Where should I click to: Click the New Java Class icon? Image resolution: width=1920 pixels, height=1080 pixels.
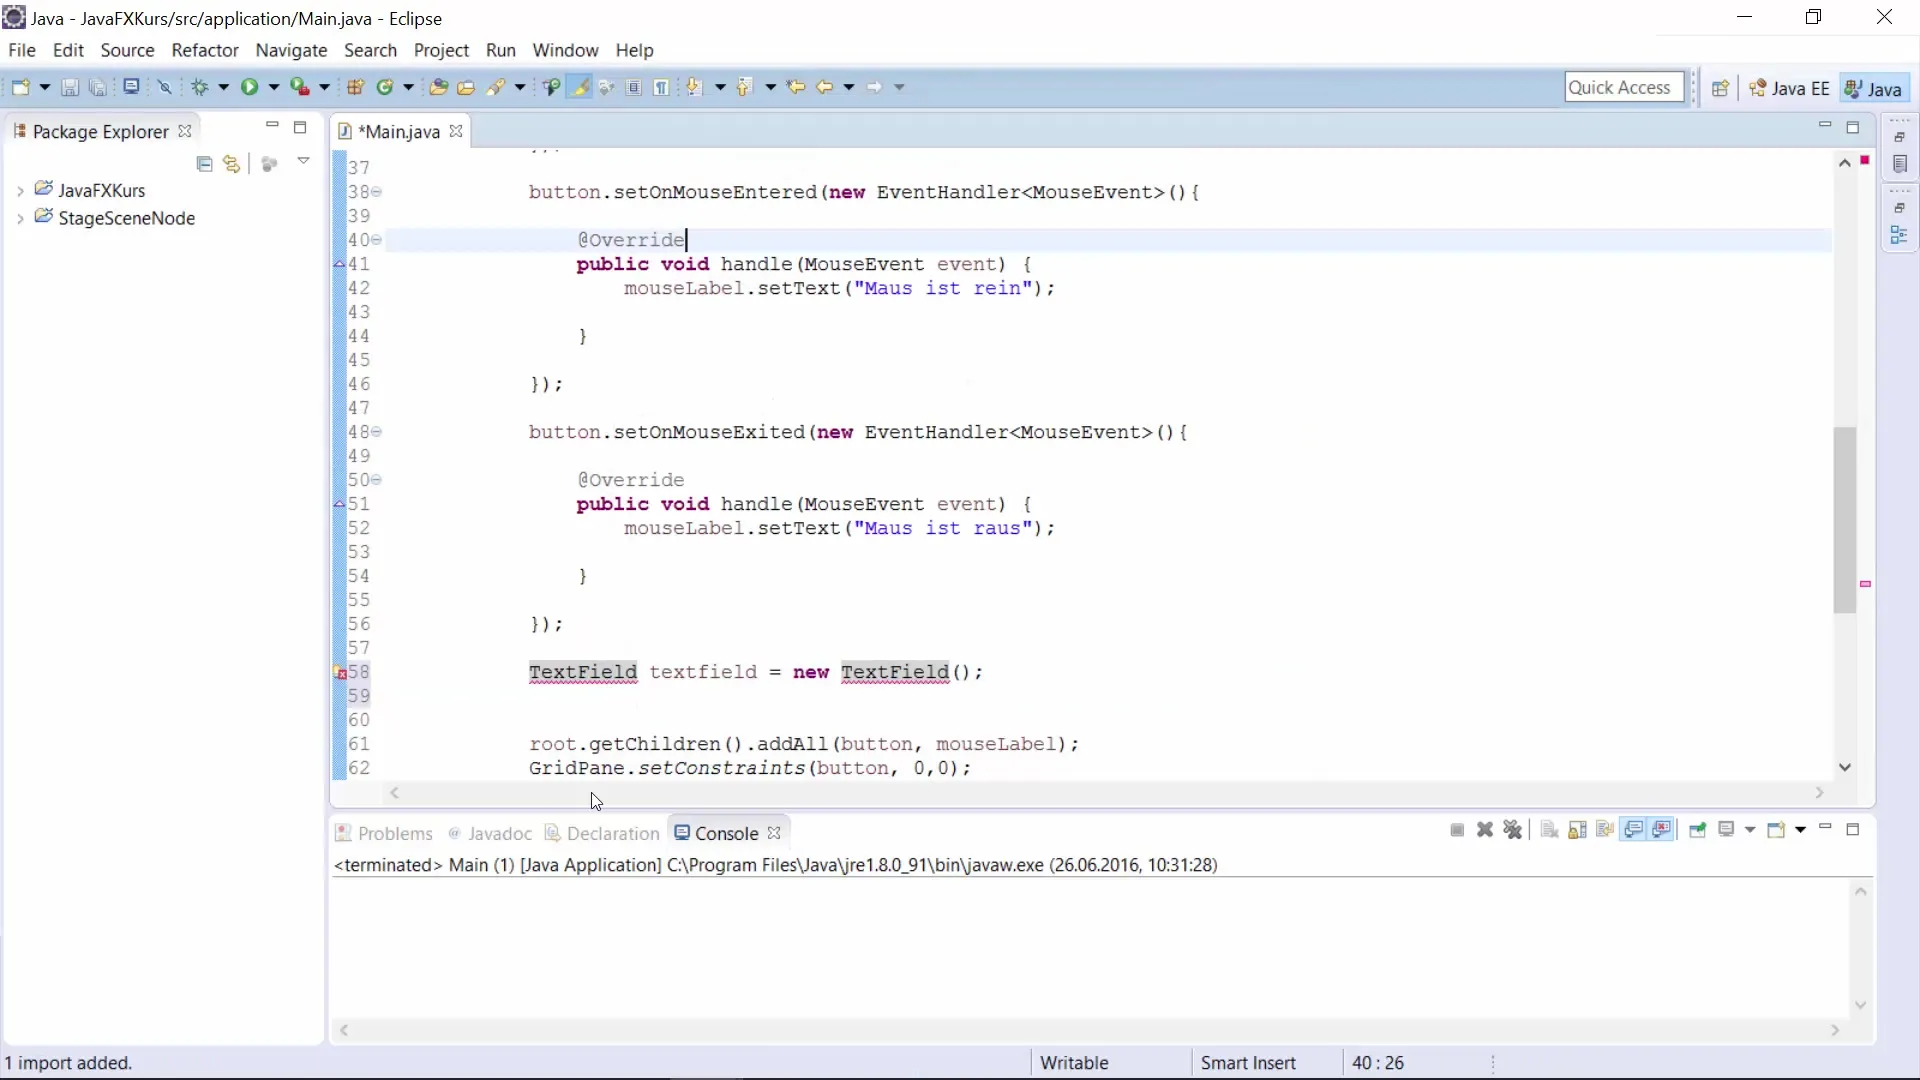click(385, 87)
